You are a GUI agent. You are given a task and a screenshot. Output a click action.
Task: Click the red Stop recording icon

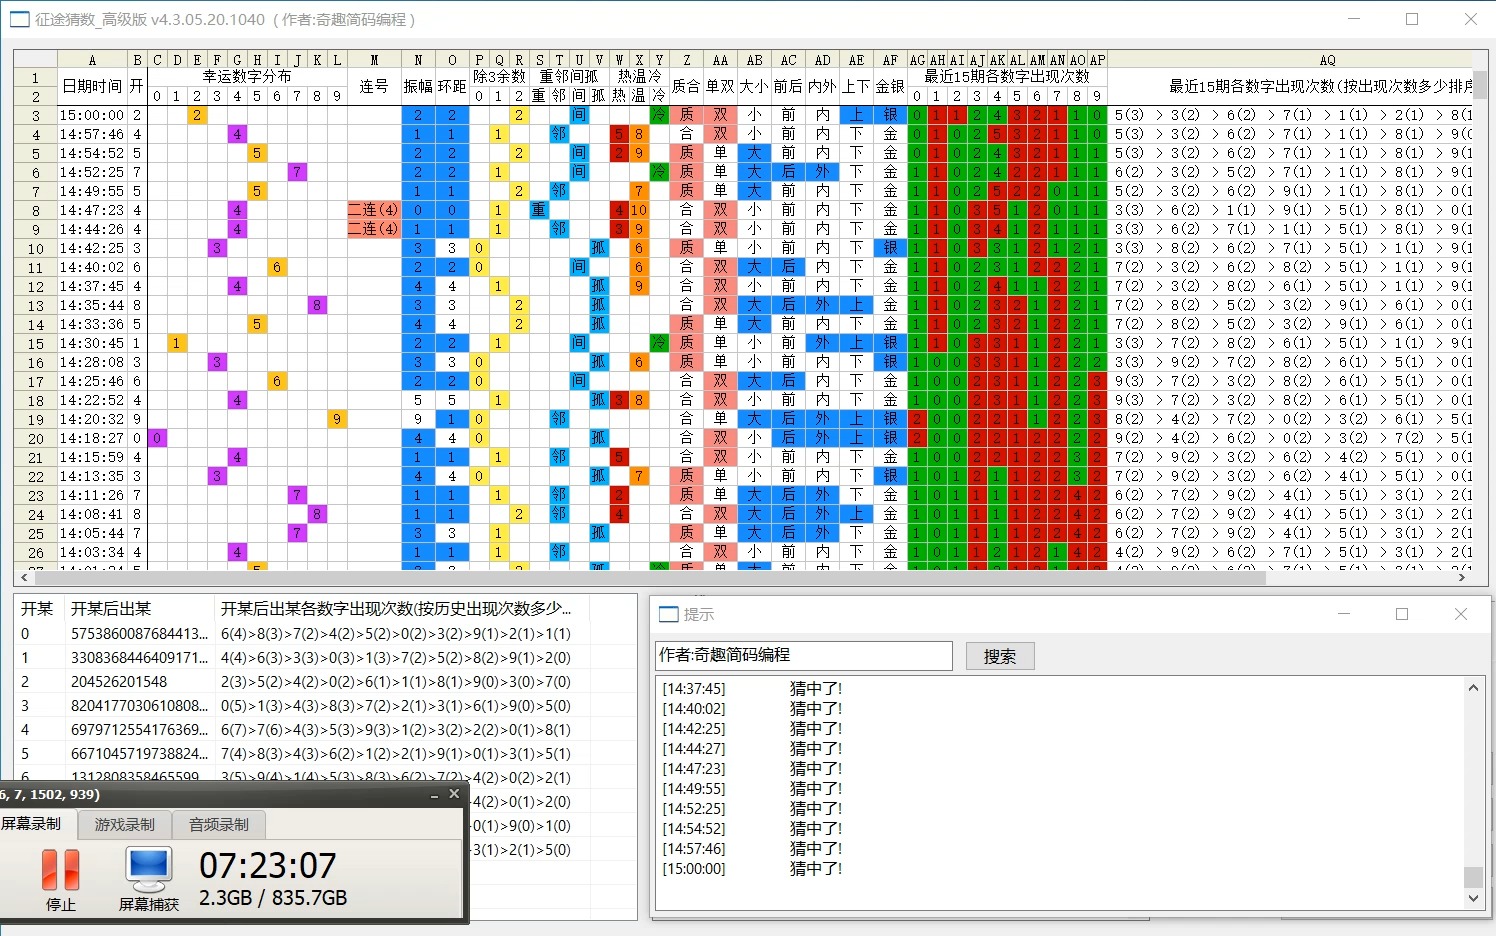[x=60, y=869]
